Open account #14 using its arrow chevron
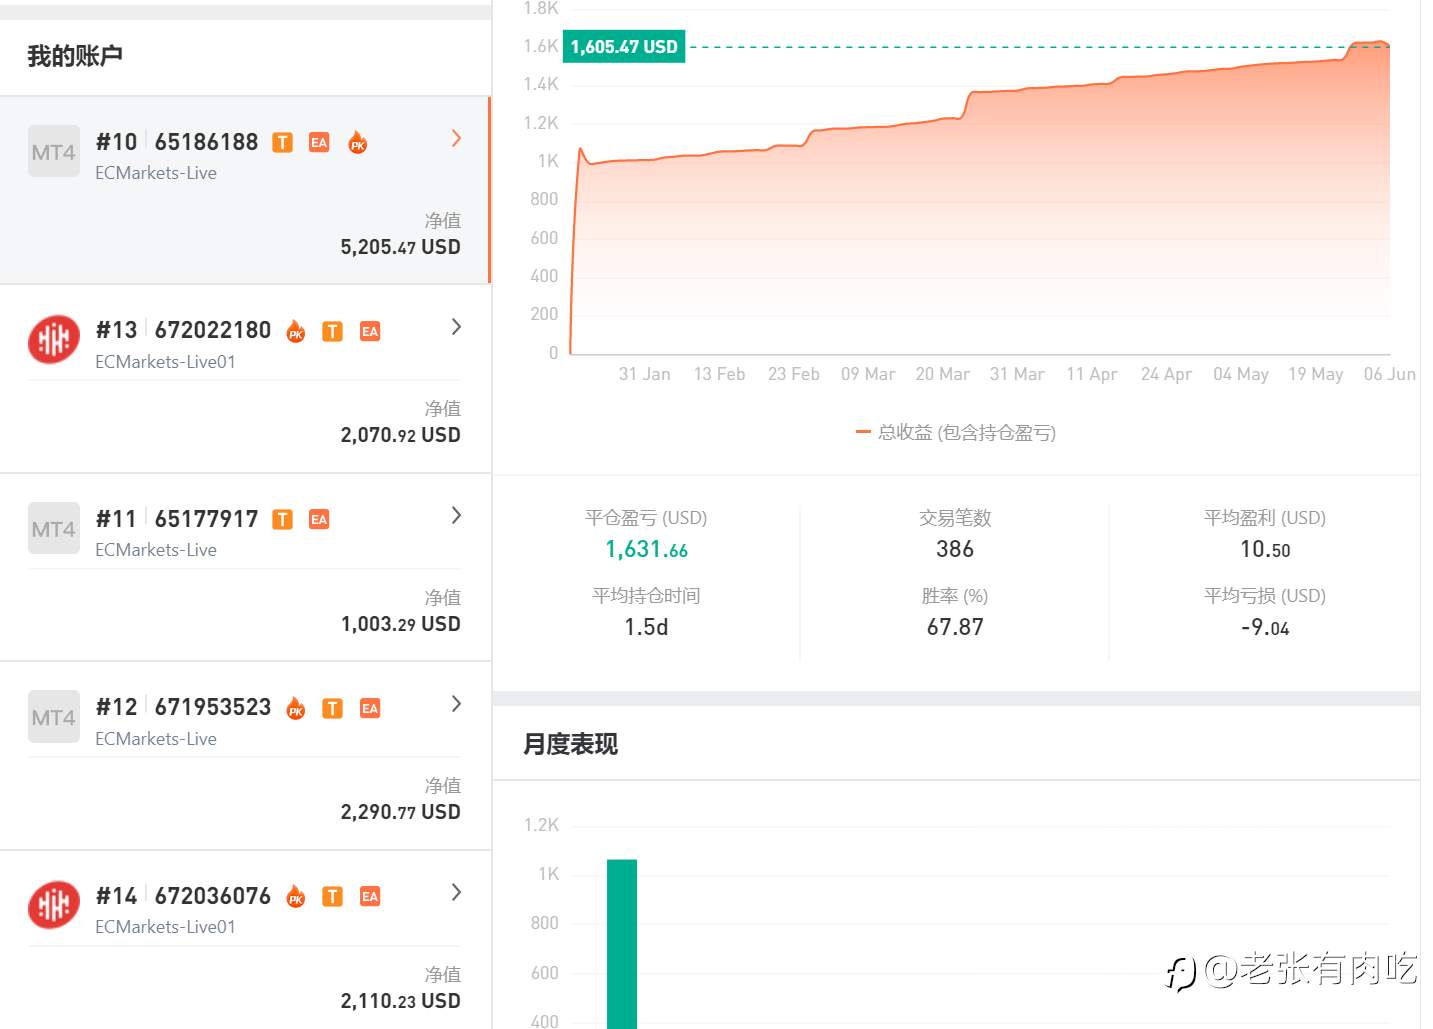 (456, 892)
